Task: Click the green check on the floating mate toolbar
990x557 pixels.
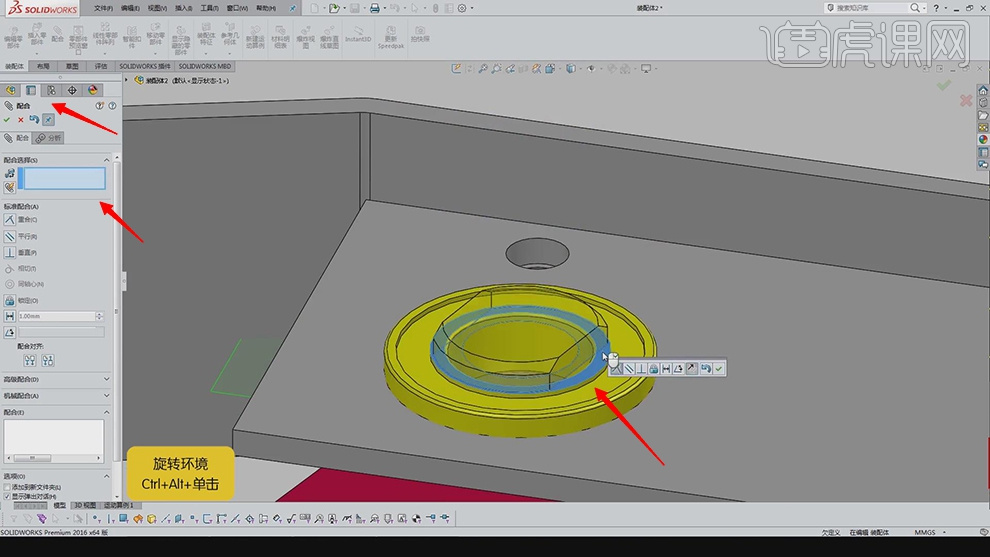Action: (719, 369)
